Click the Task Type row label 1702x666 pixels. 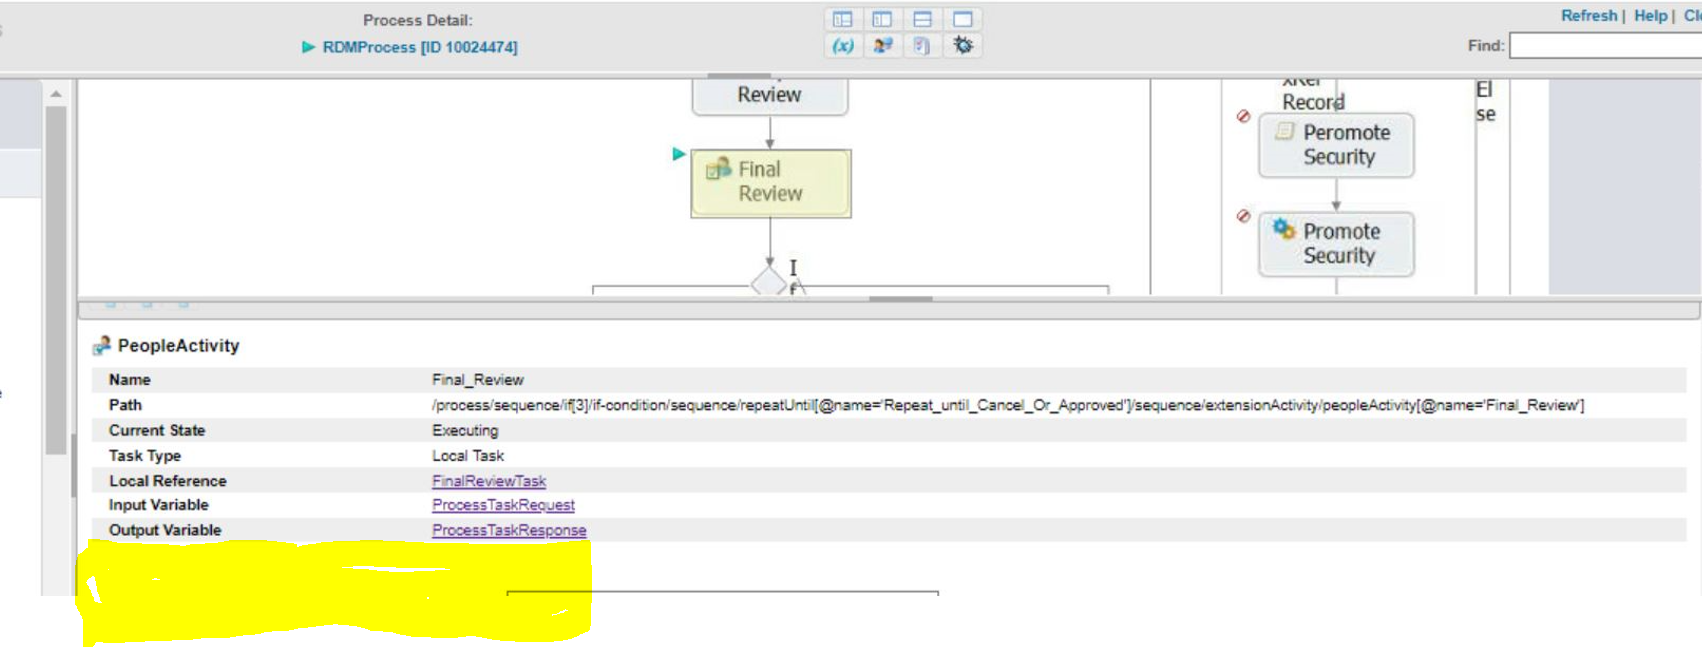[x=145, y=455]
